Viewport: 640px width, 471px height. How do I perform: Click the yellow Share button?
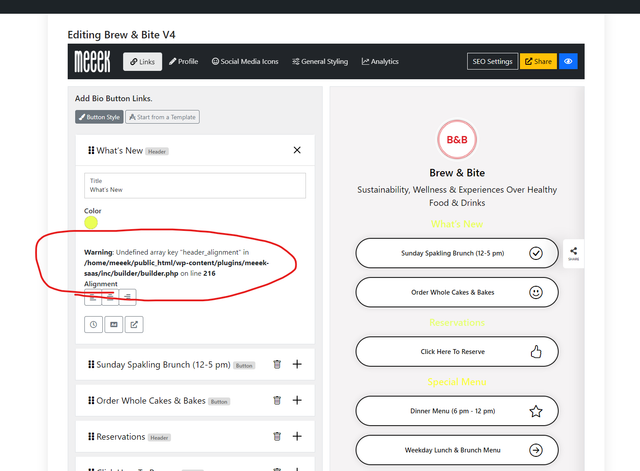[538, 62]
